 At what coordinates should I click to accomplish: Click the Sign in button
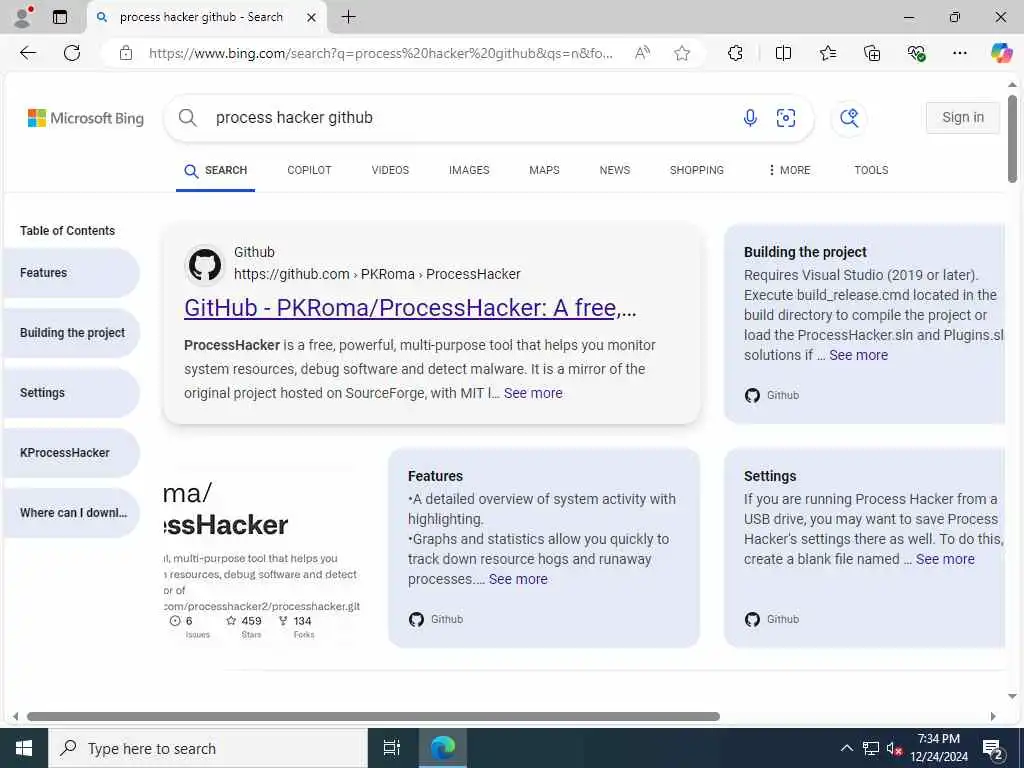pos(963,118)
